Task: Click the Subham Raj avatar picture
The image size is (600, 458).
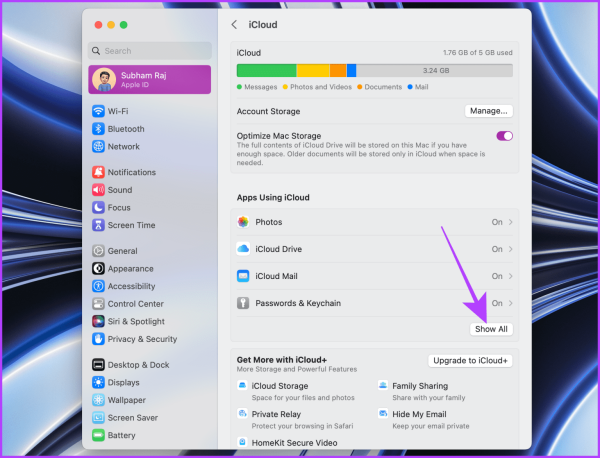Action: pyautogui.click(x=104, y=80)
